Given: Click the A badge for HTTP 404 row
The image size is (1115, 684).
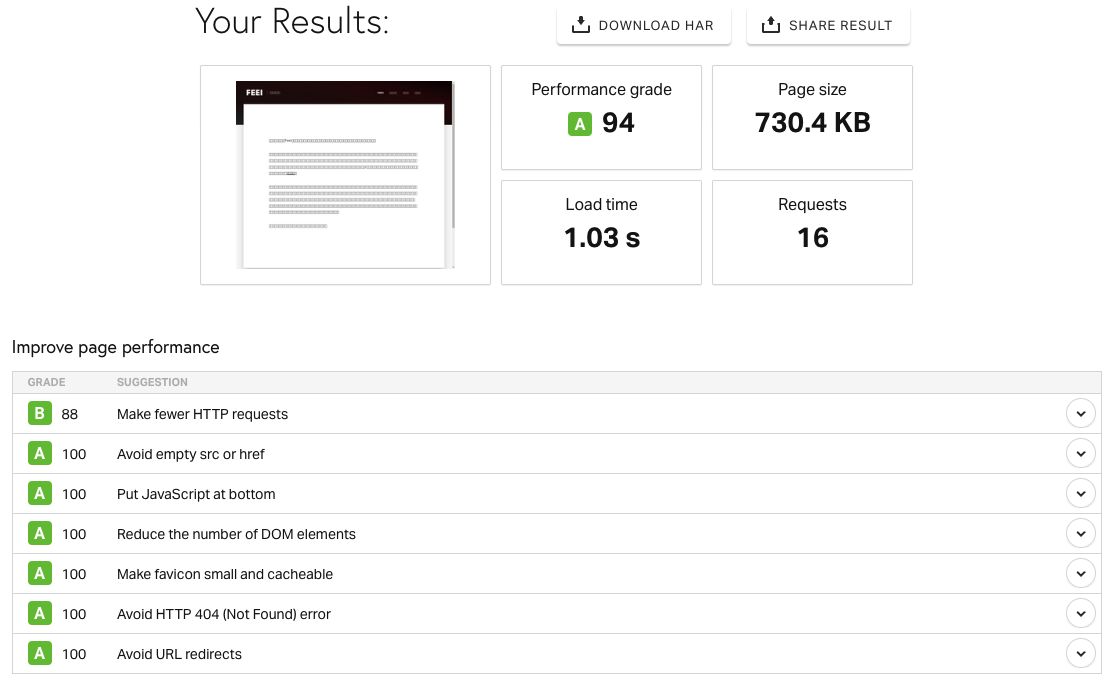Looking at the screenshot, I should click(x=40, y=614).
